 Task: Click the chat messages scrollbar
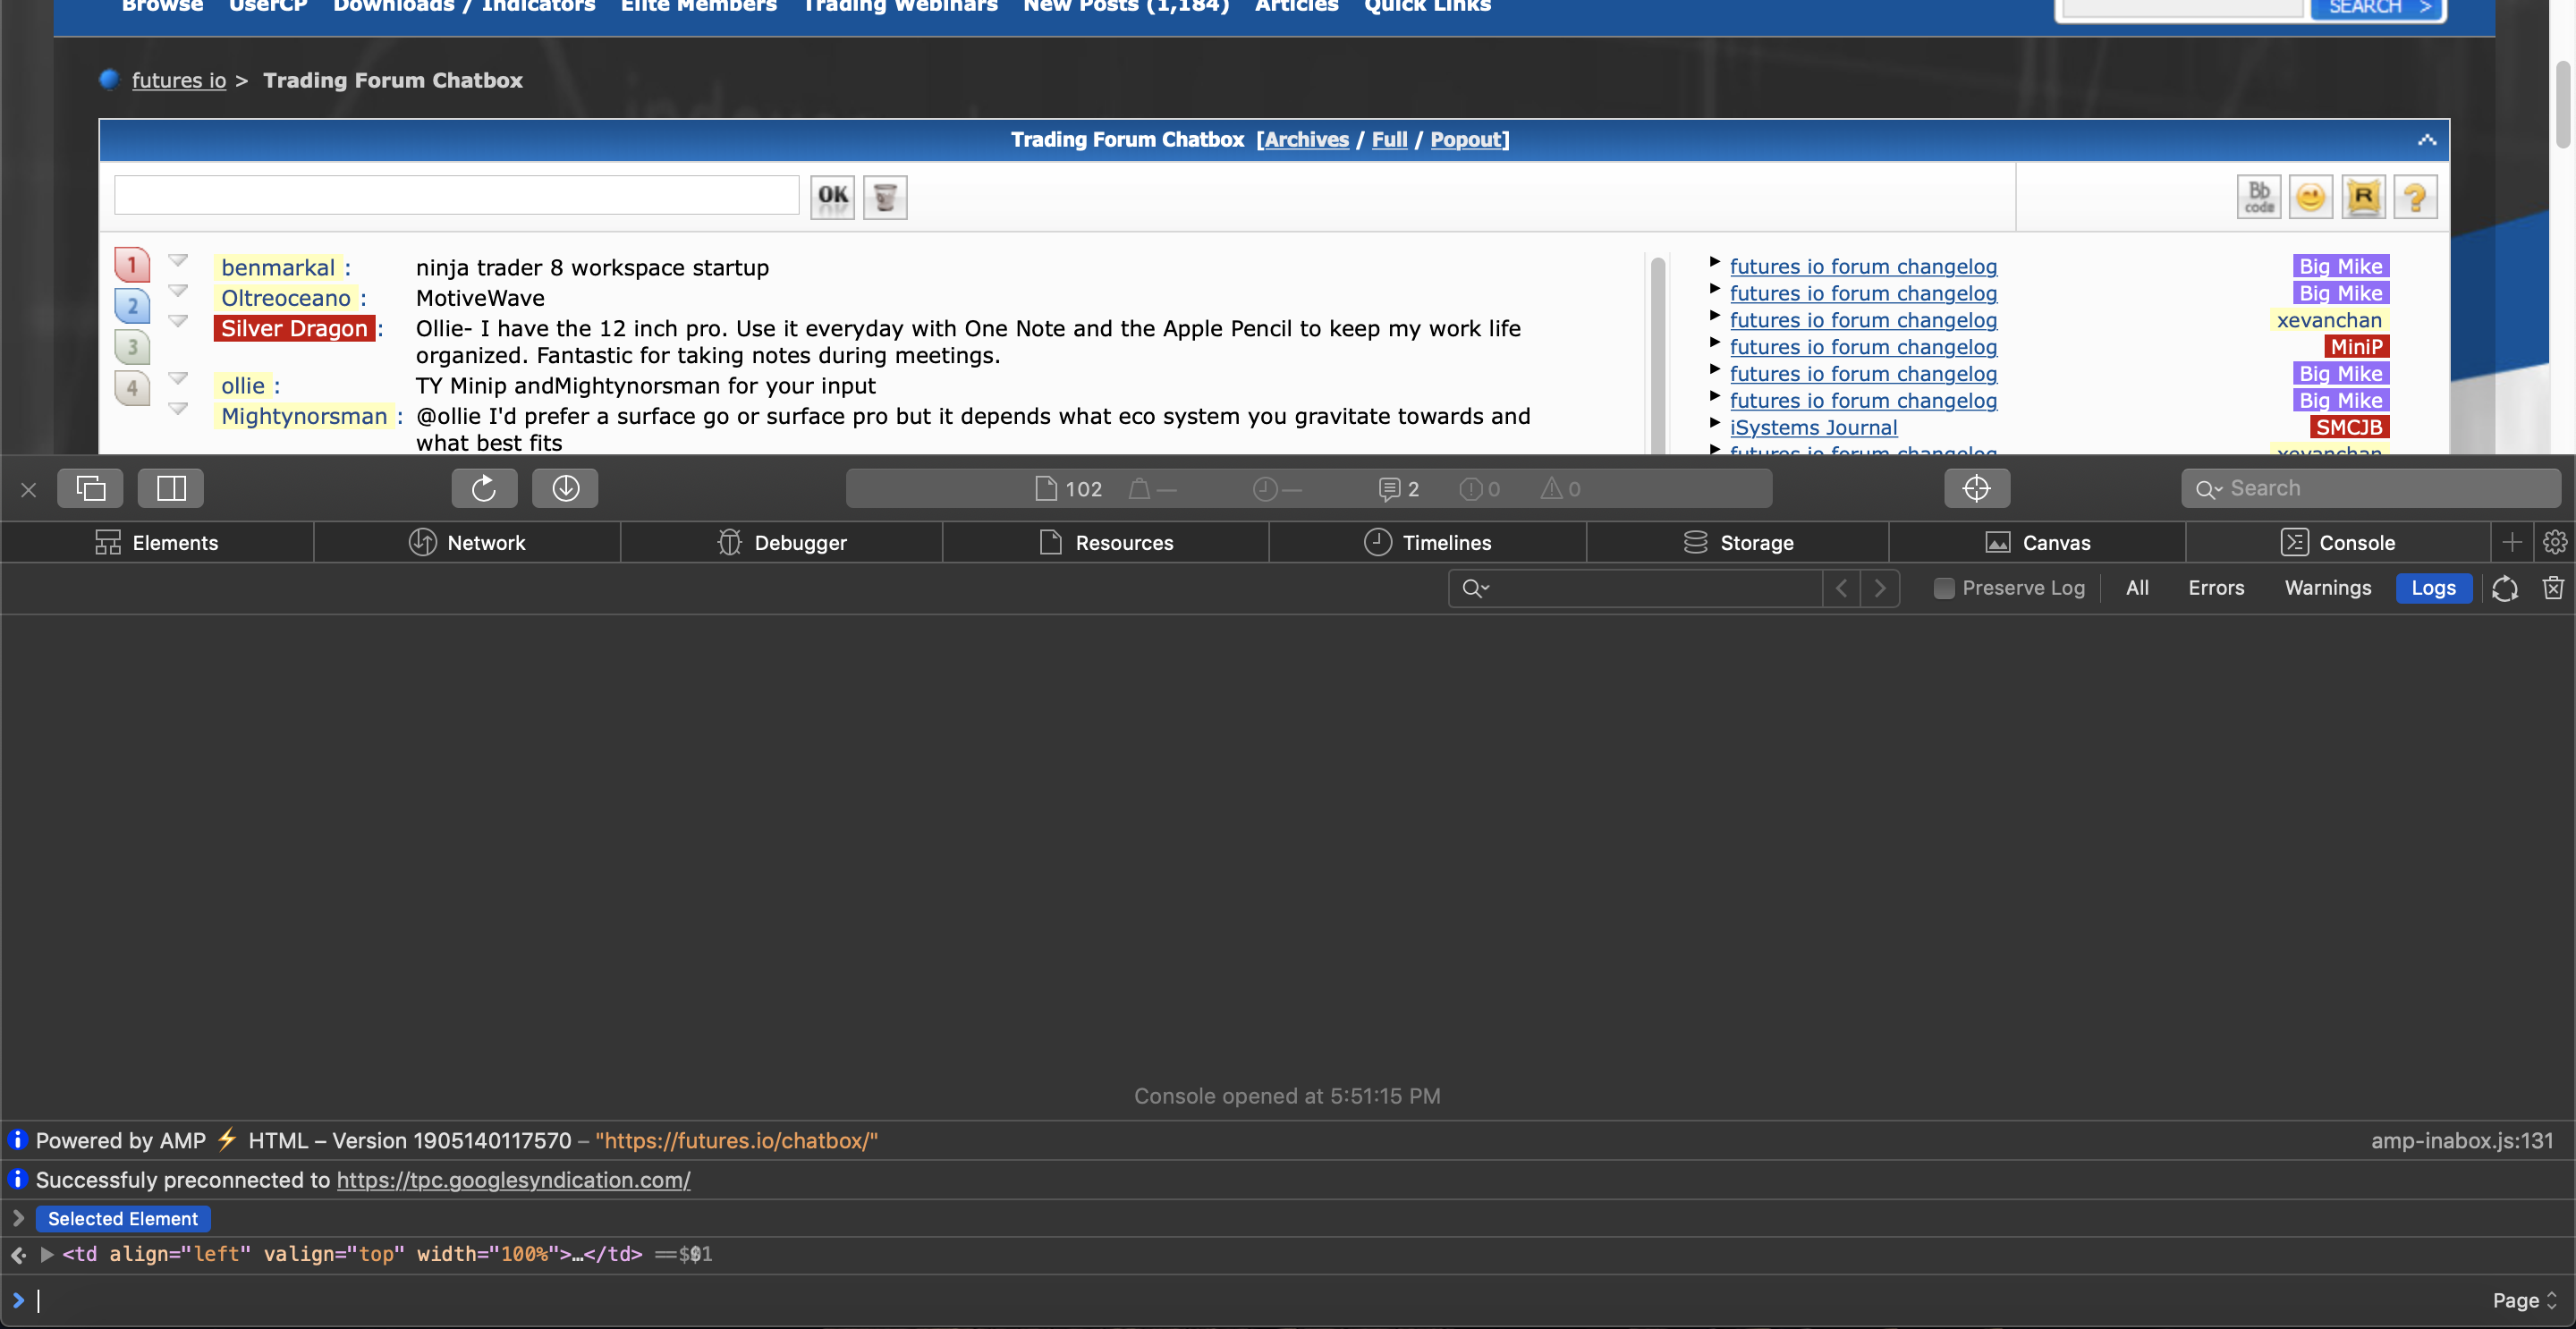coord(1657,354)
